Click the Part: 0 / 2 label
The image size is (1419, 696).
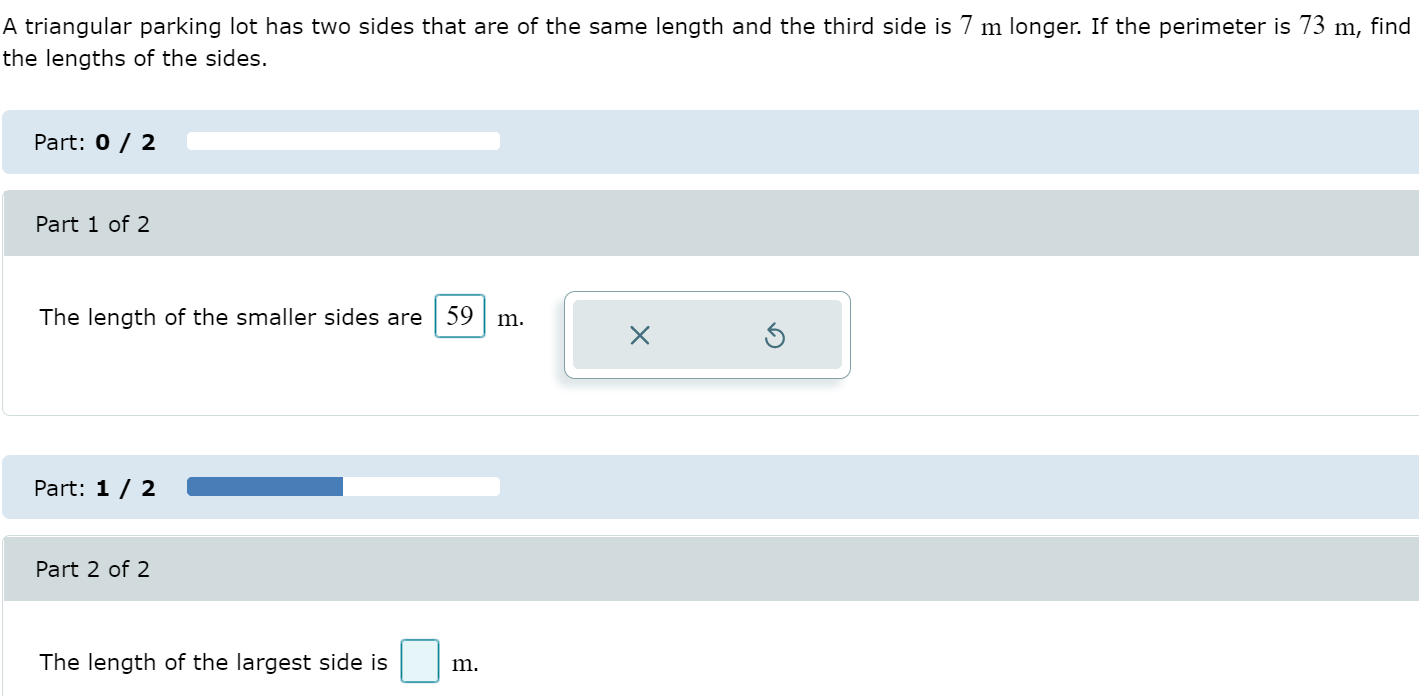coord(94,141)
